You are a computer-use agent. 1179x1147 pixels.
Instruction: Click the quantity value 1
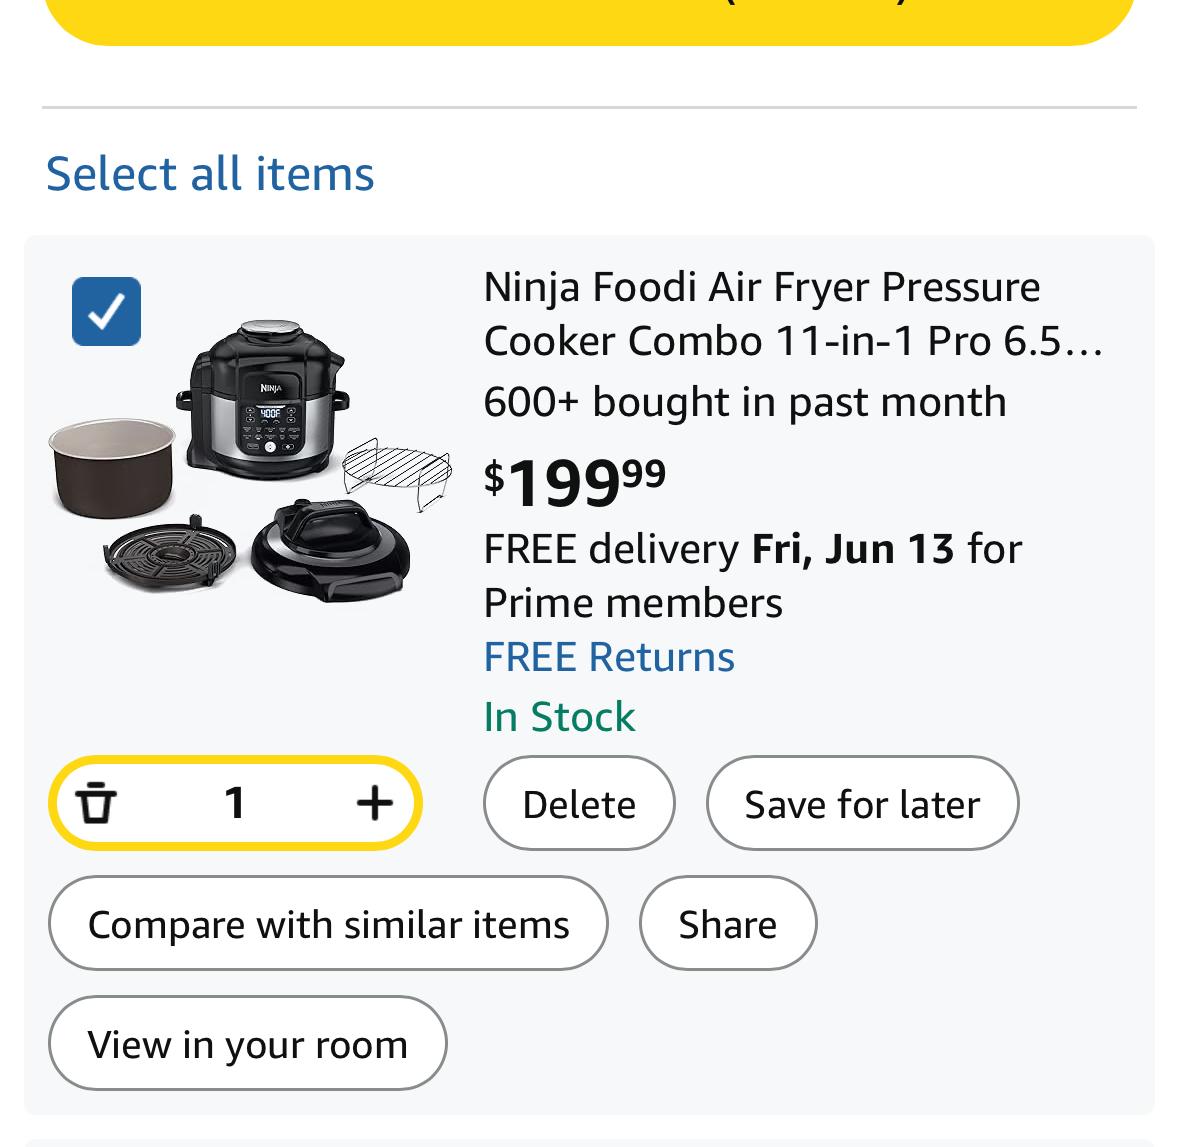(235, 803)
